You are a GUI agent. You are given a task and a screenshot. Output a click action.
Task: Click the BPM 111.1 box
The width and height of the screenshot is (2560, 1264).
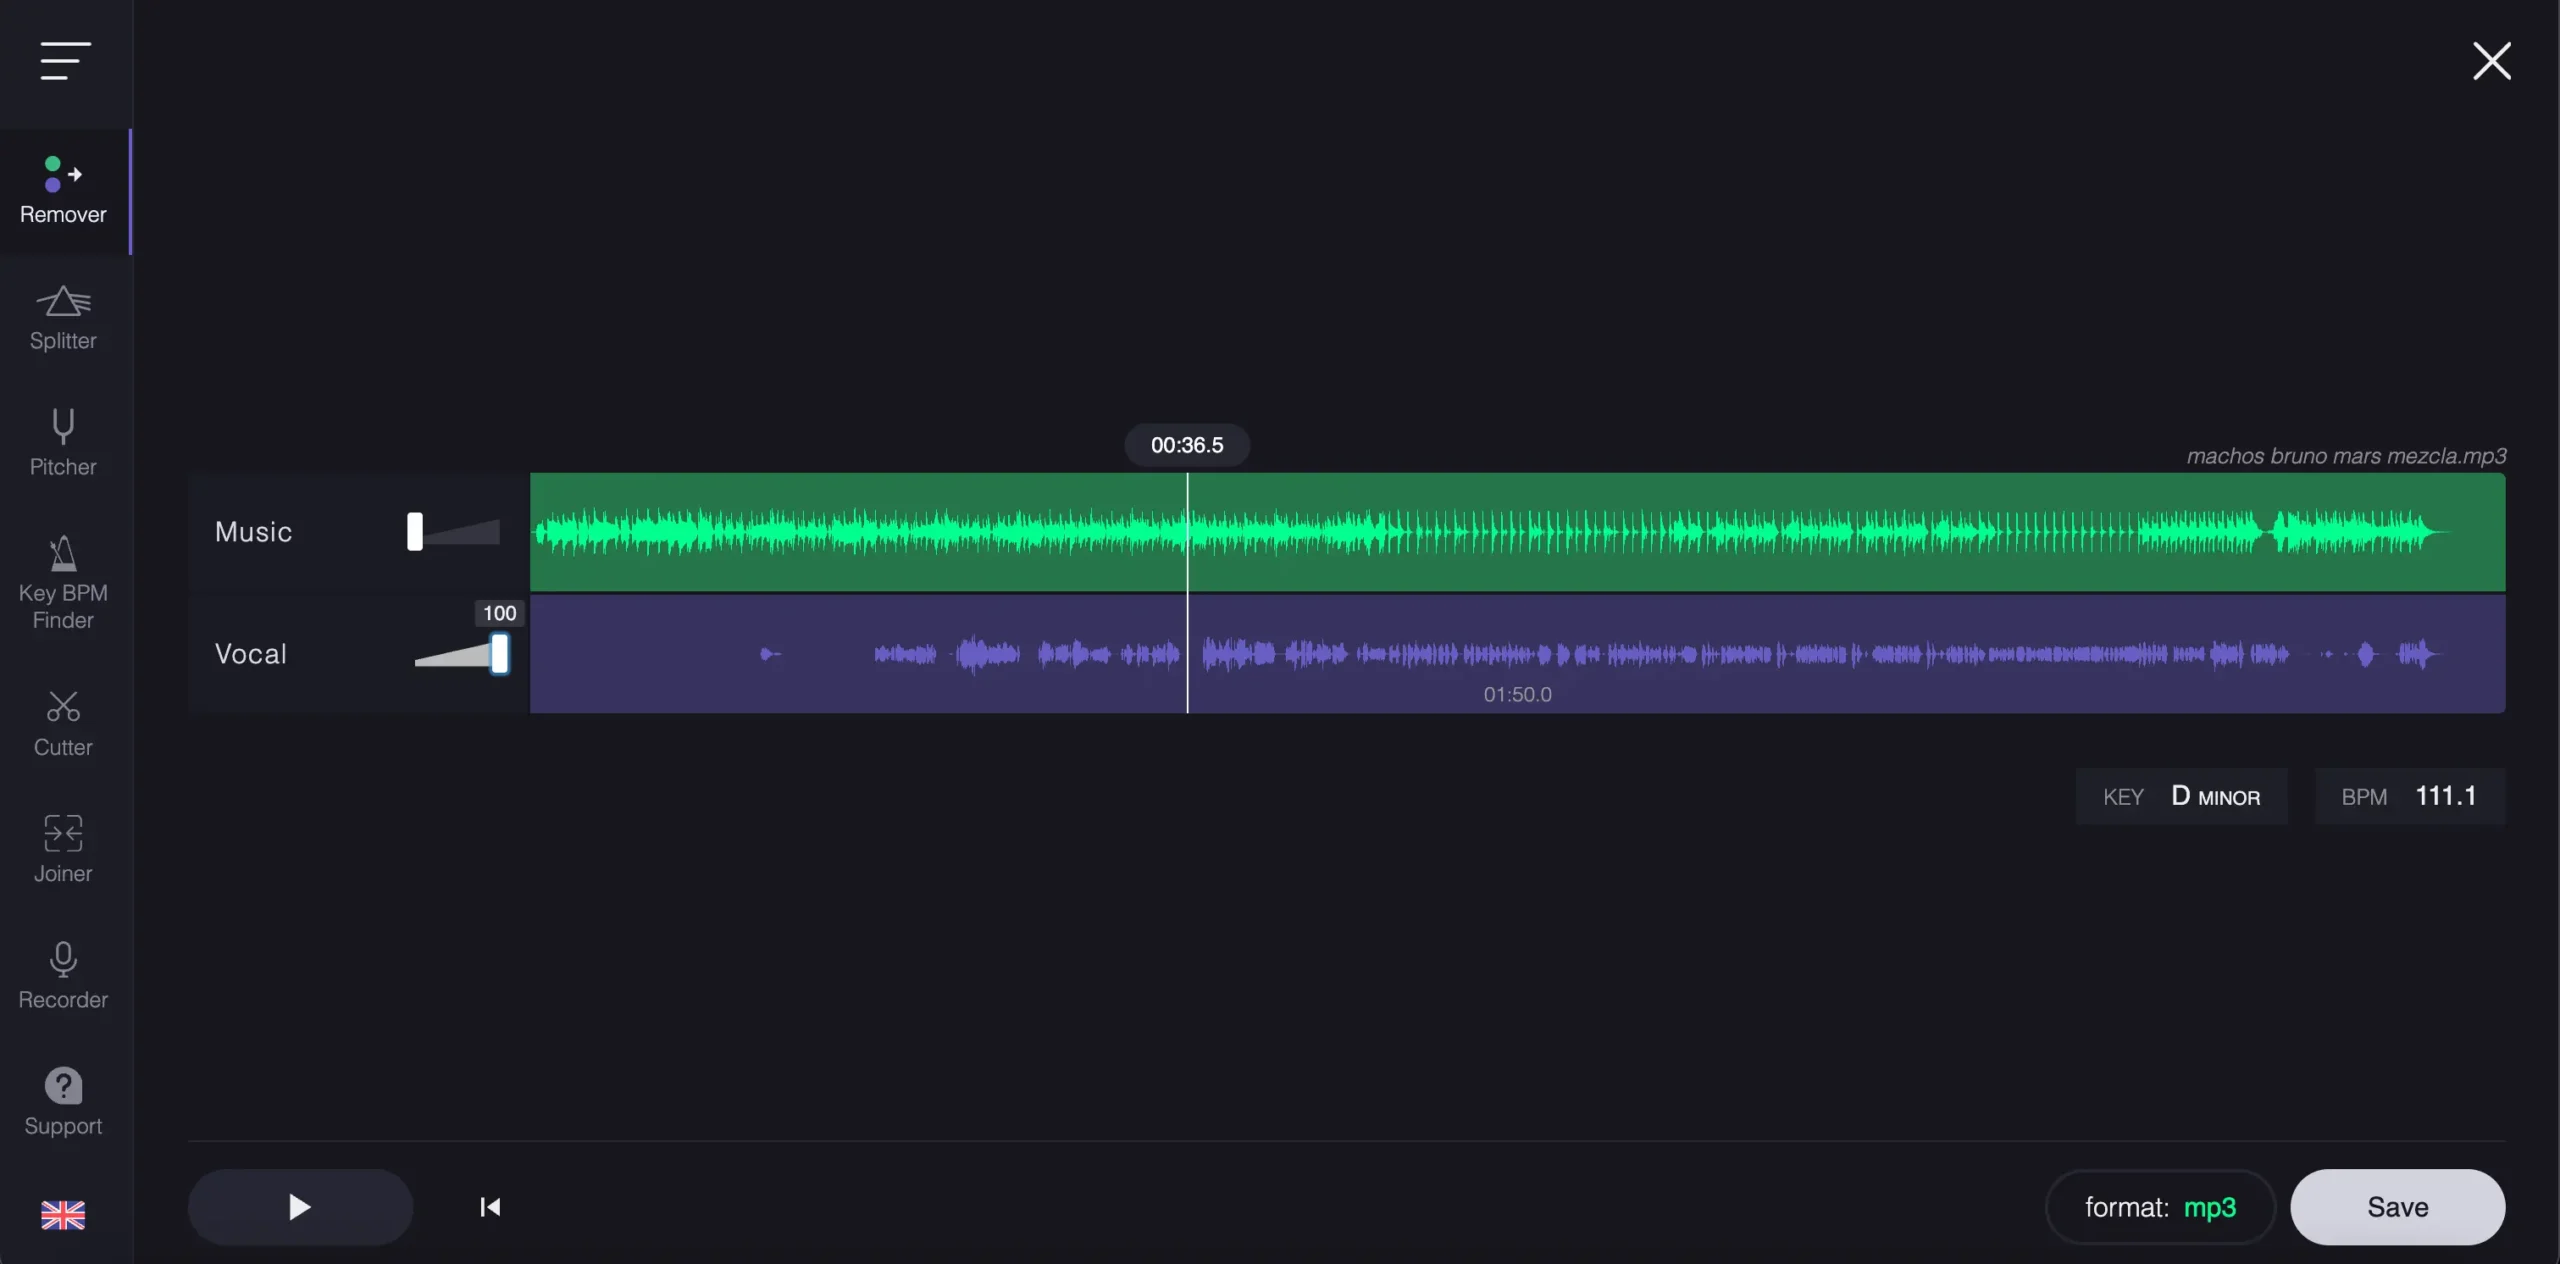pyautogui.click(x=2409, y=796)
